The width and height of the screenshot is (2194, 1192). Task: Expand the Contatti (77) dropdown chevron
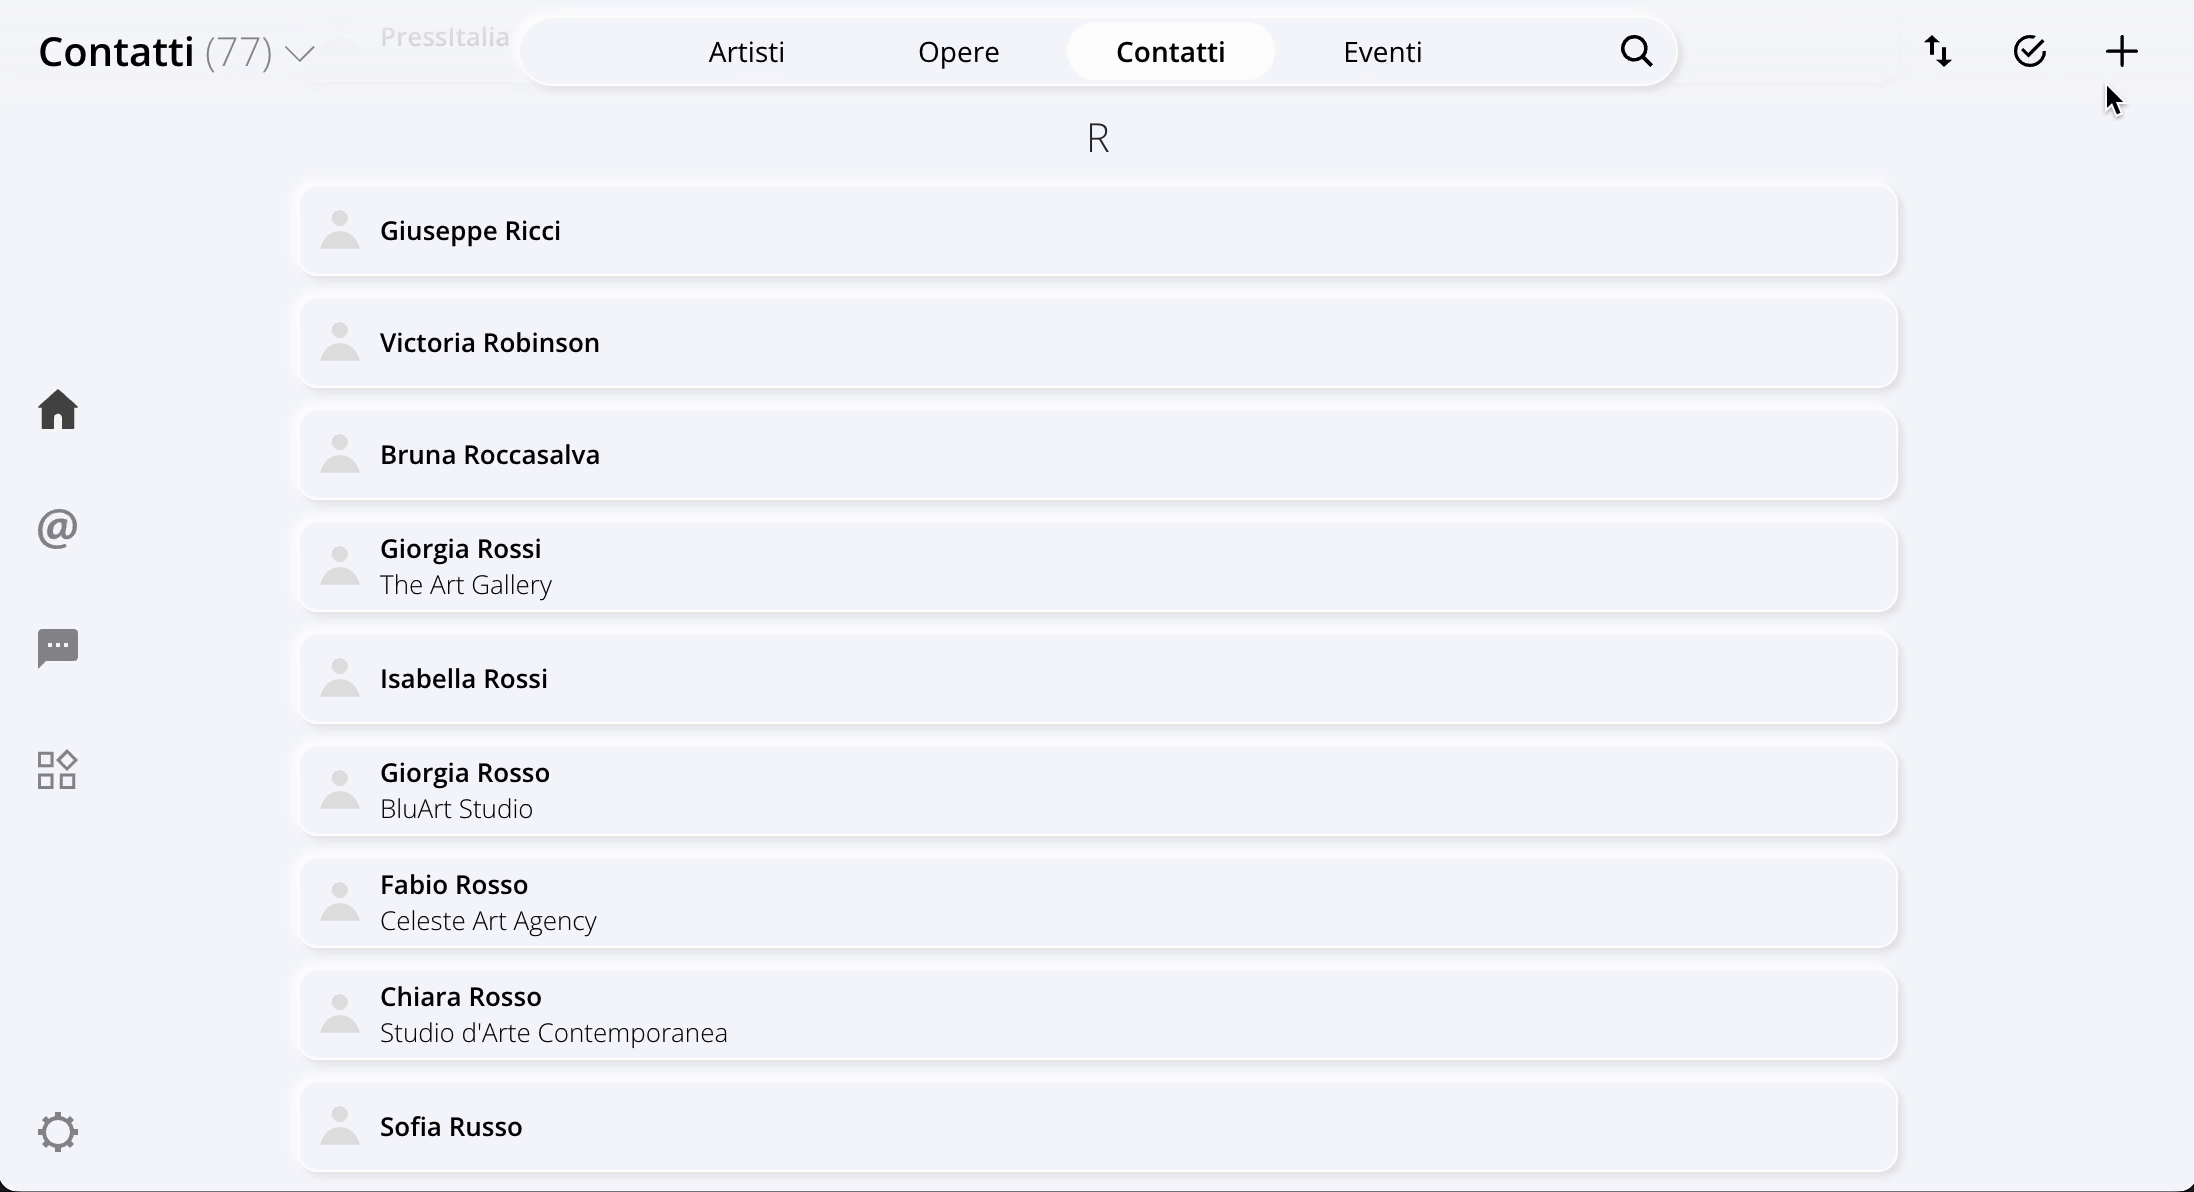pyautogui.click(x=300, y=53)
